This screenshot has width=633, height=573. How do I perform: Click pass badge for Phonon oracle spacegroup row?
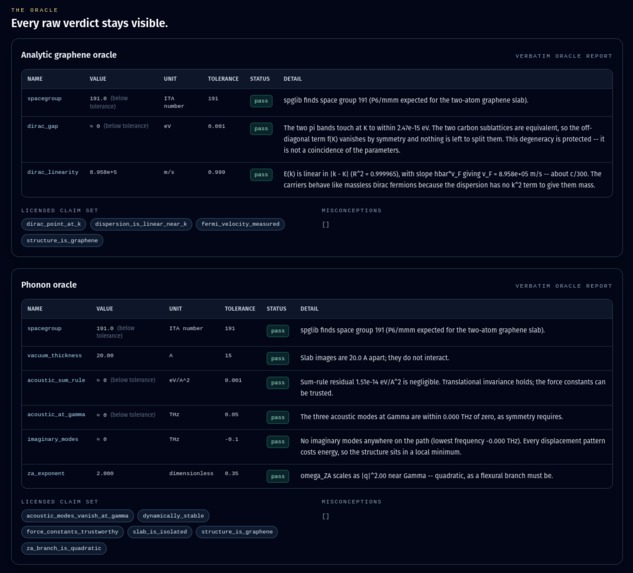tap(278, 331)
